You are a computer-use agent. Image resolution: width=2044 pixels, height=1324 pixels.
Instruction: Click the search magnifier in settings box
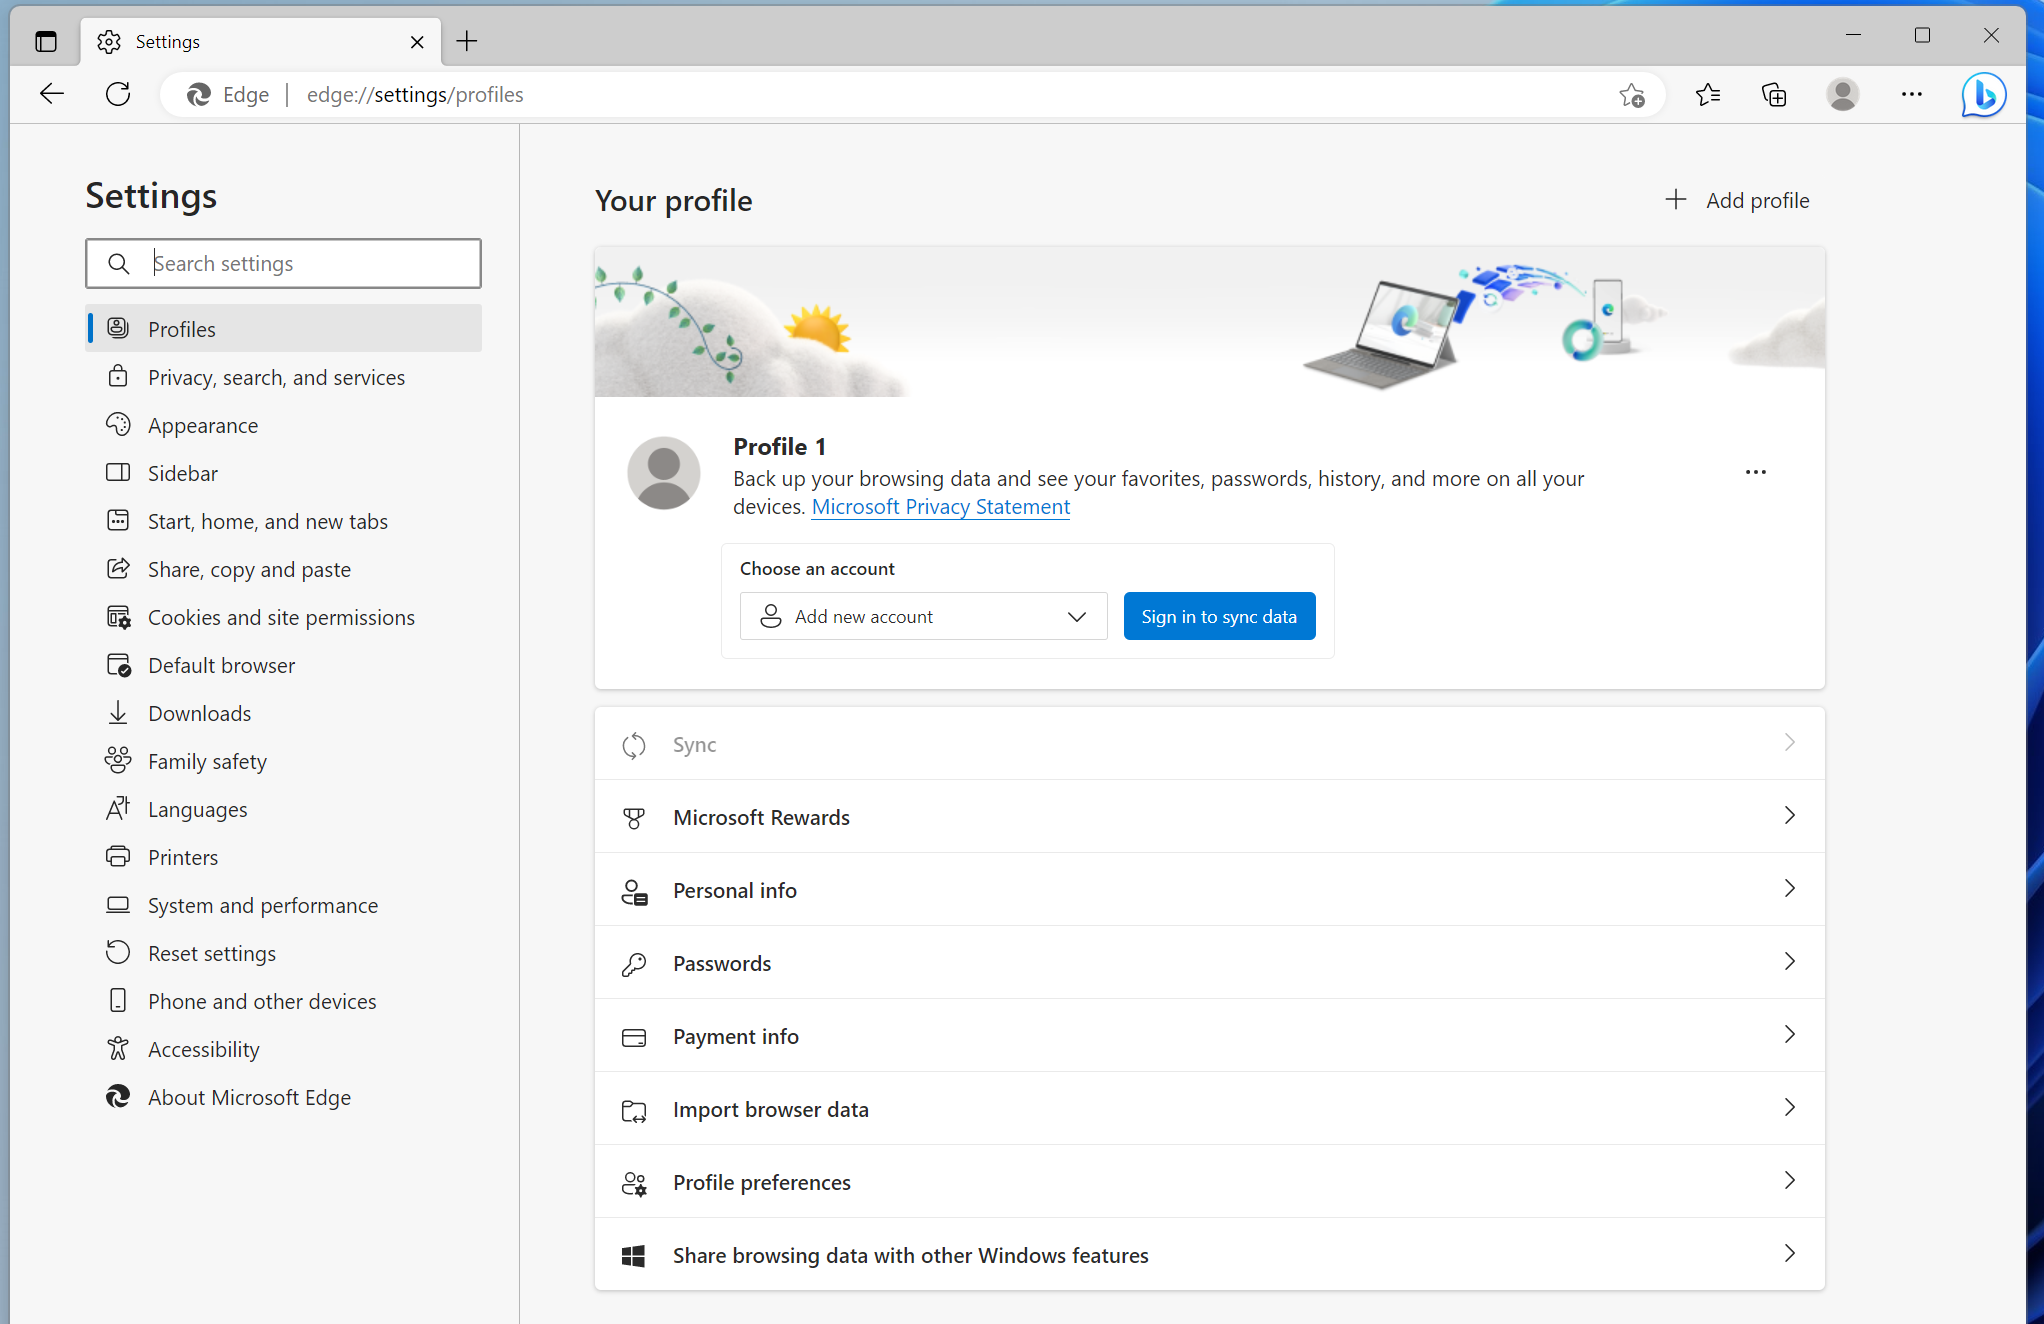pyautogui.click(x=118, y=264)
